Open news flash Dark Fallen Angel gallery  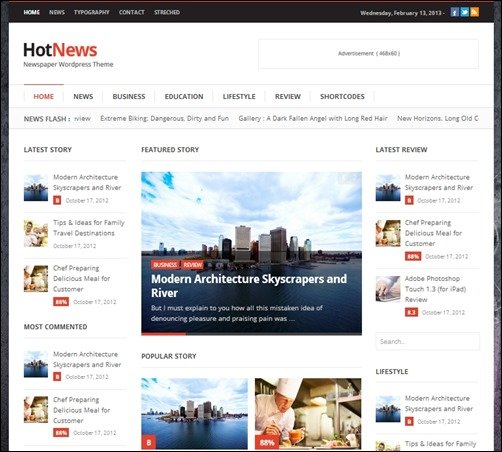click(313, 119)
